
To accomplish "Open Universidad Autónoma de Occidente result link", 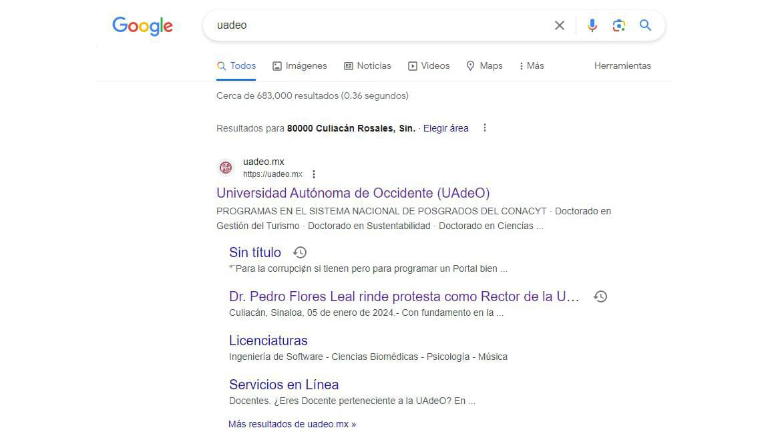I will point(353,193).
